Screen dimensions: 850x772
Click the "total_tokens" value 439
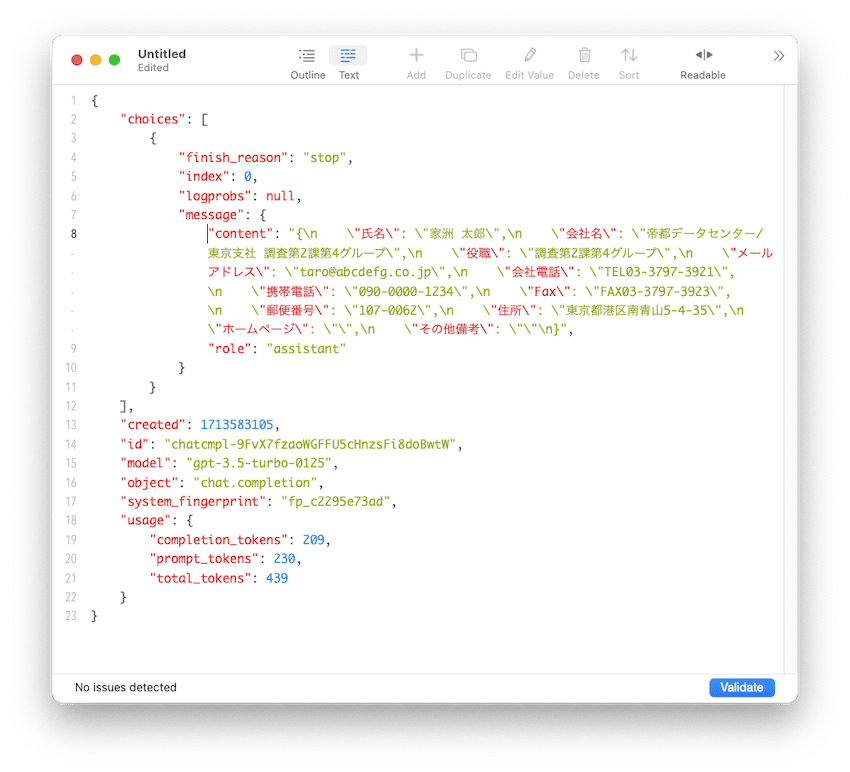point(276,578)
